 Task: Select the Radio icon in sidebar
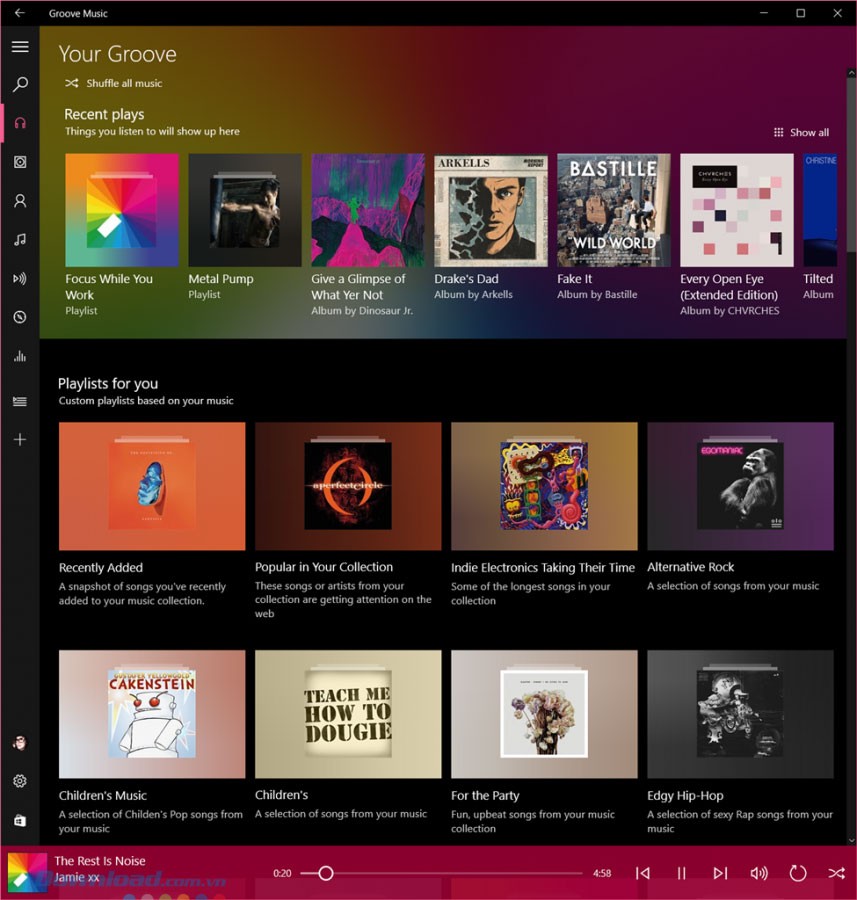(x=20, y=279)
